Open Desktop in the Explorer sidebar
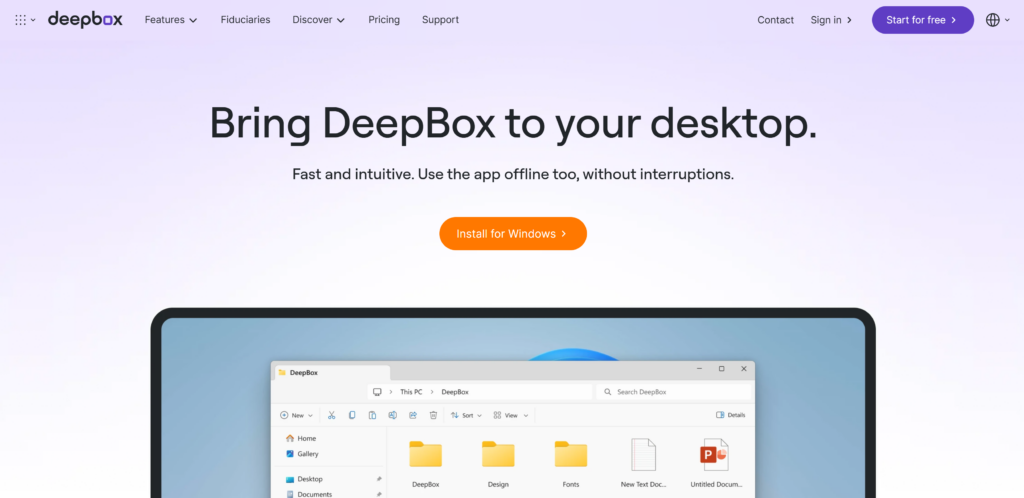 (304, 479)
